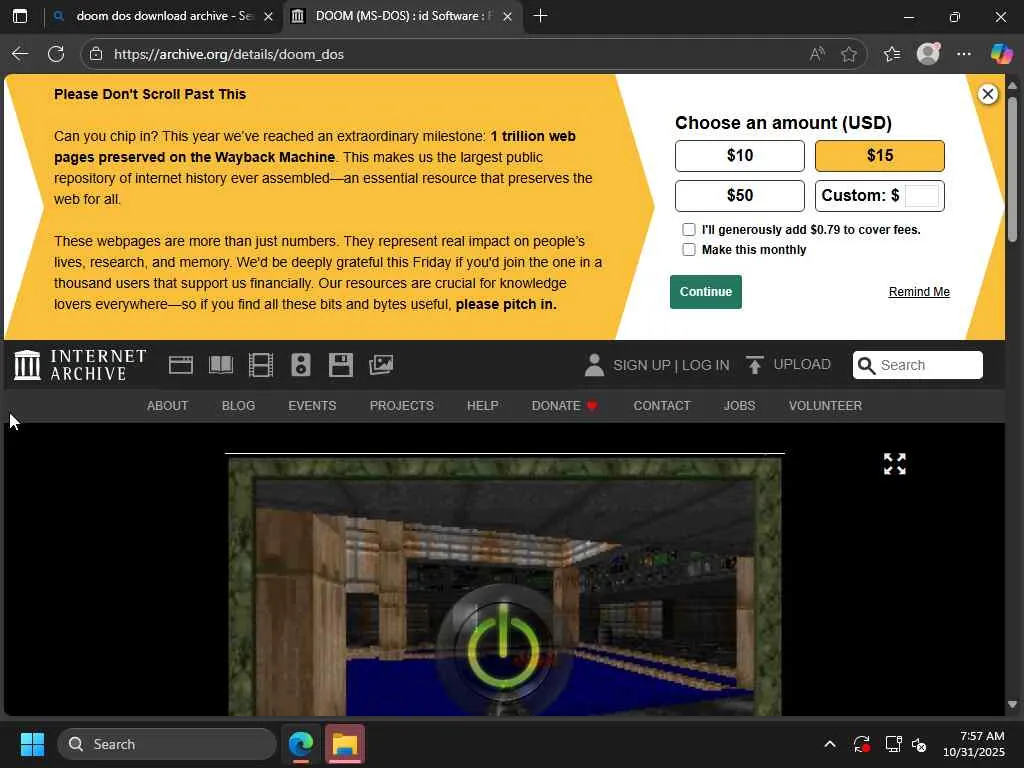Click the page vertical scrollbar thumb
This screenshot has height=768, width=1024.
(1012, 170)
